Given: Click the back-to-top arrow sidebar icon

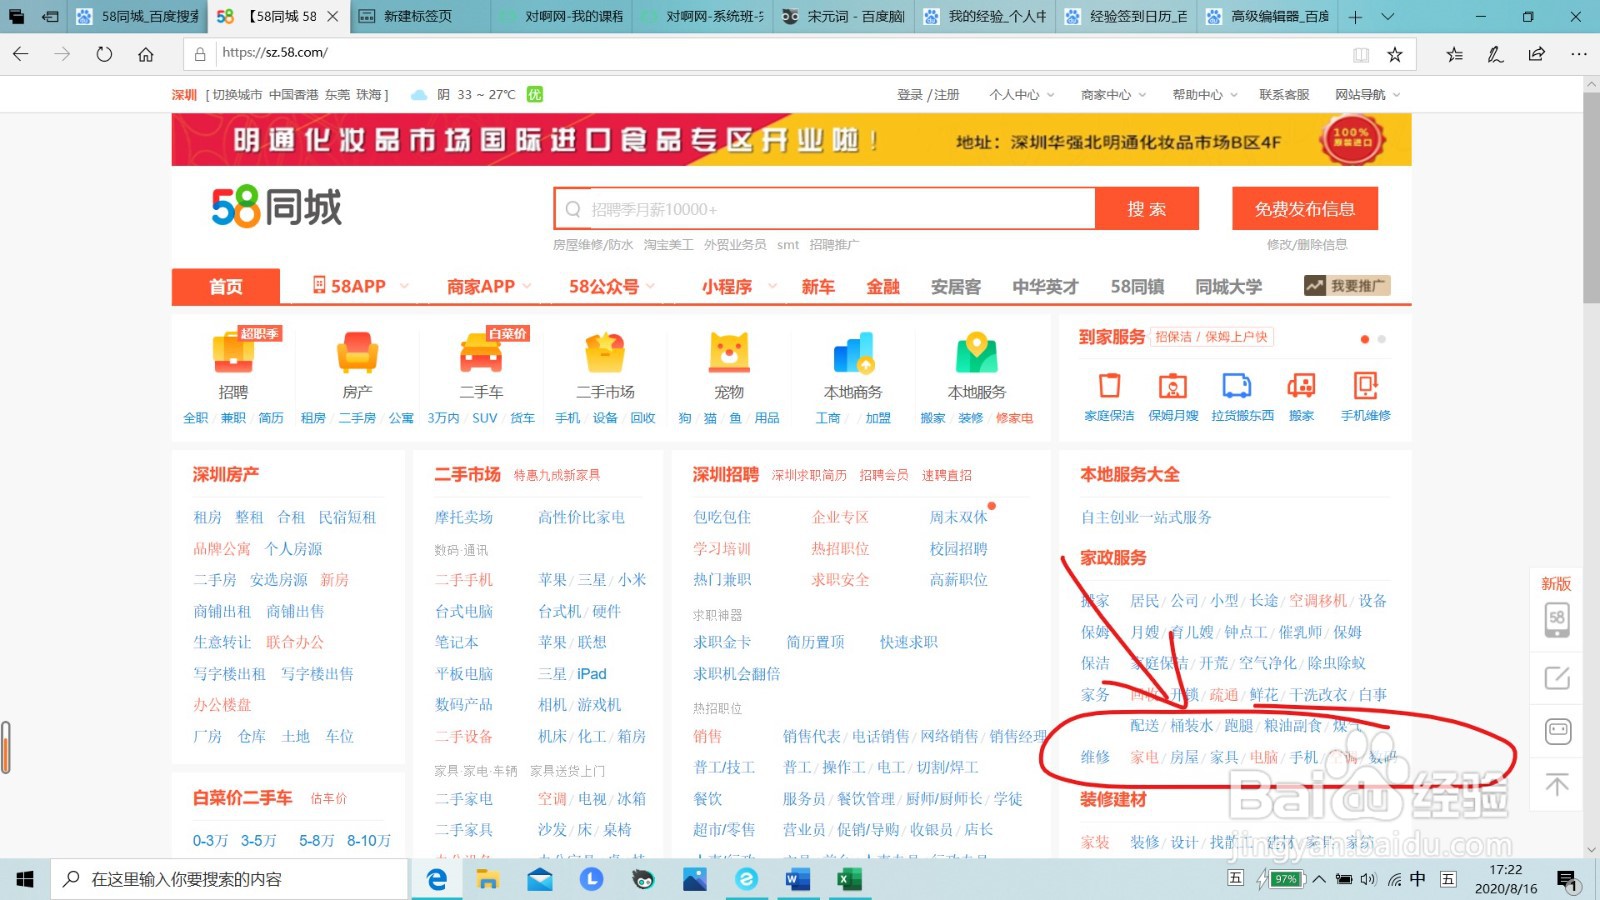Looking at the screenshot, I should 1557,785.
